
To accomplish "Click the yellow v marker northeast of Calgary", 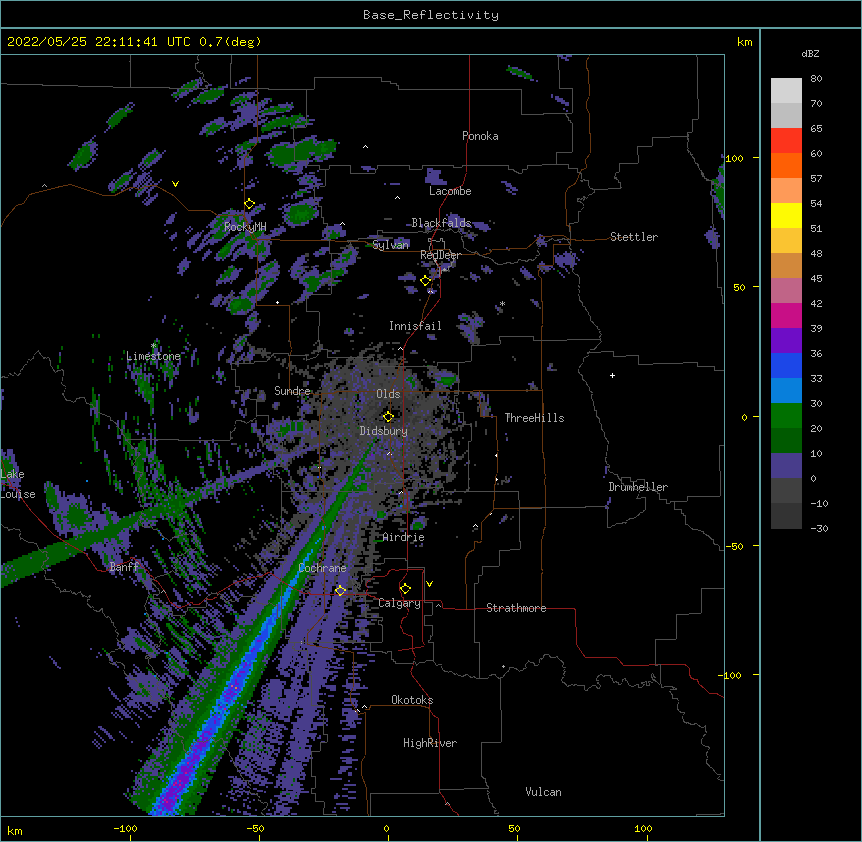I will [x=429, y=584].
